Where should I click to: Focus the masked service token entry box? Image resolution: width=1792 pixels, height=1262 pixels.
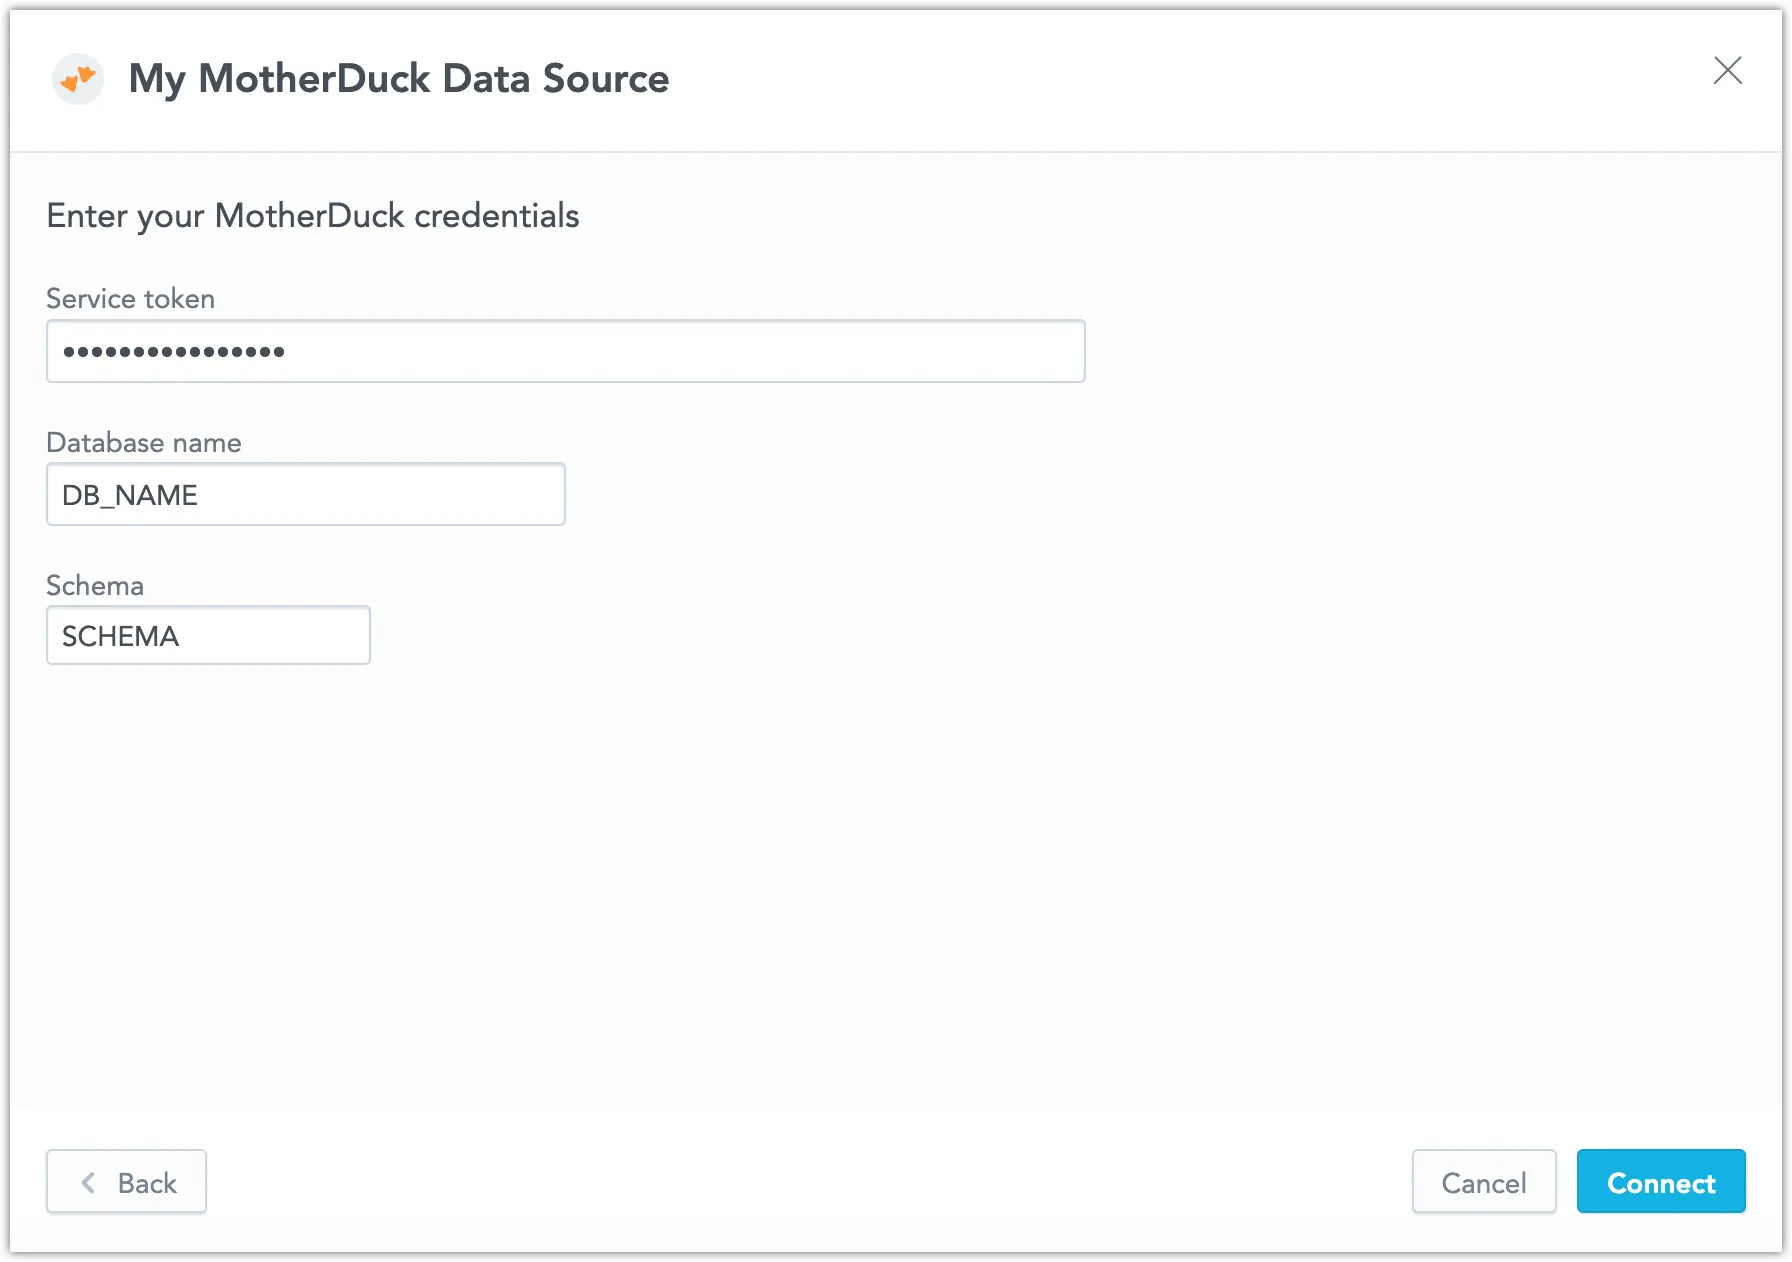[565, 351]
